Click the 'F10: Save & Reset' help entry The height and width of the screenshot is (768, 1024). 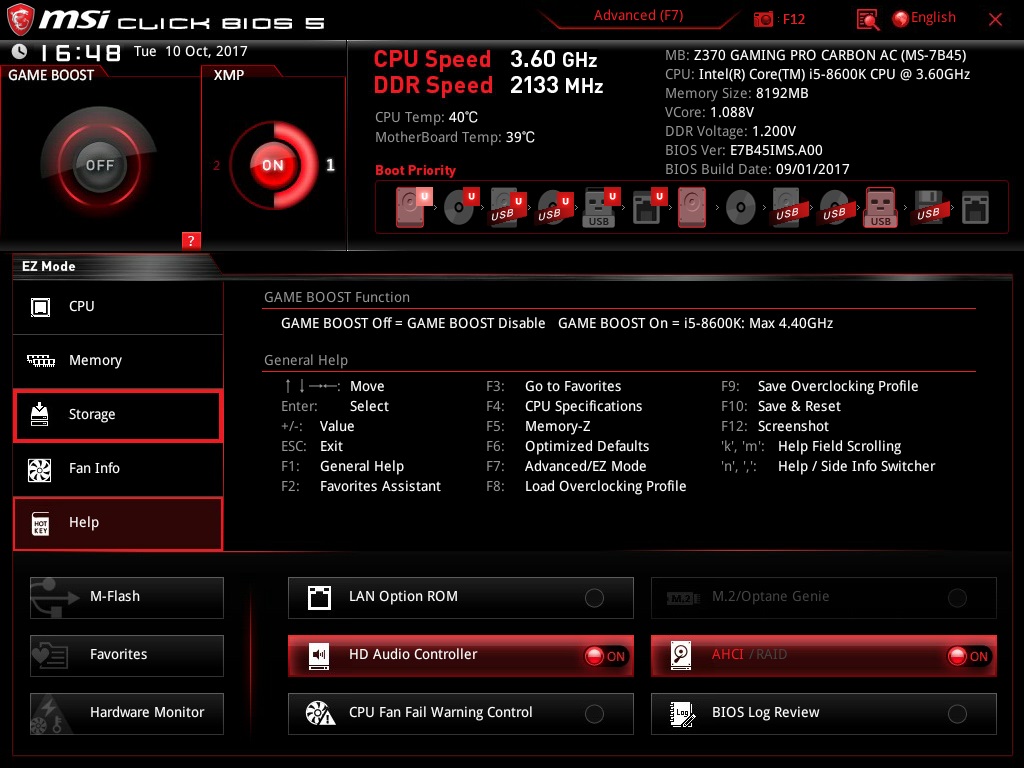pyautogui.click(x=781, y=406)
